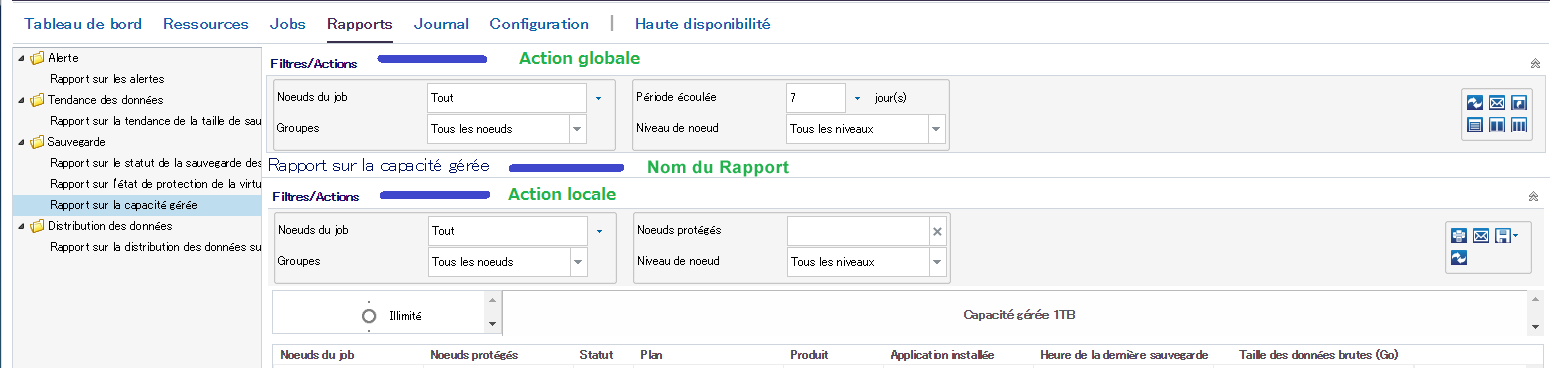Open the local Noeuds du job dropdown arrow
The image size is (1559, 368).
[x=598, y=231]
